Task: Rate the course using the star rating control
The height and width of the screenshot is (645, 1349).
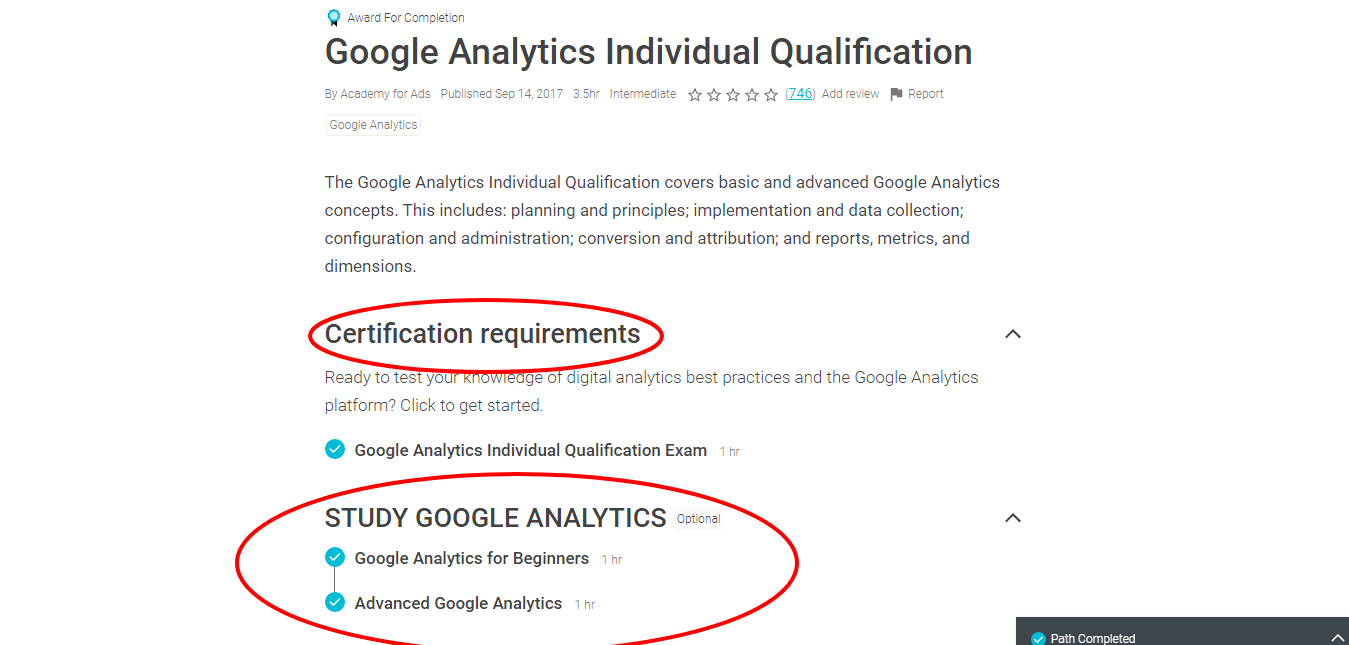Action: point(732,94)
